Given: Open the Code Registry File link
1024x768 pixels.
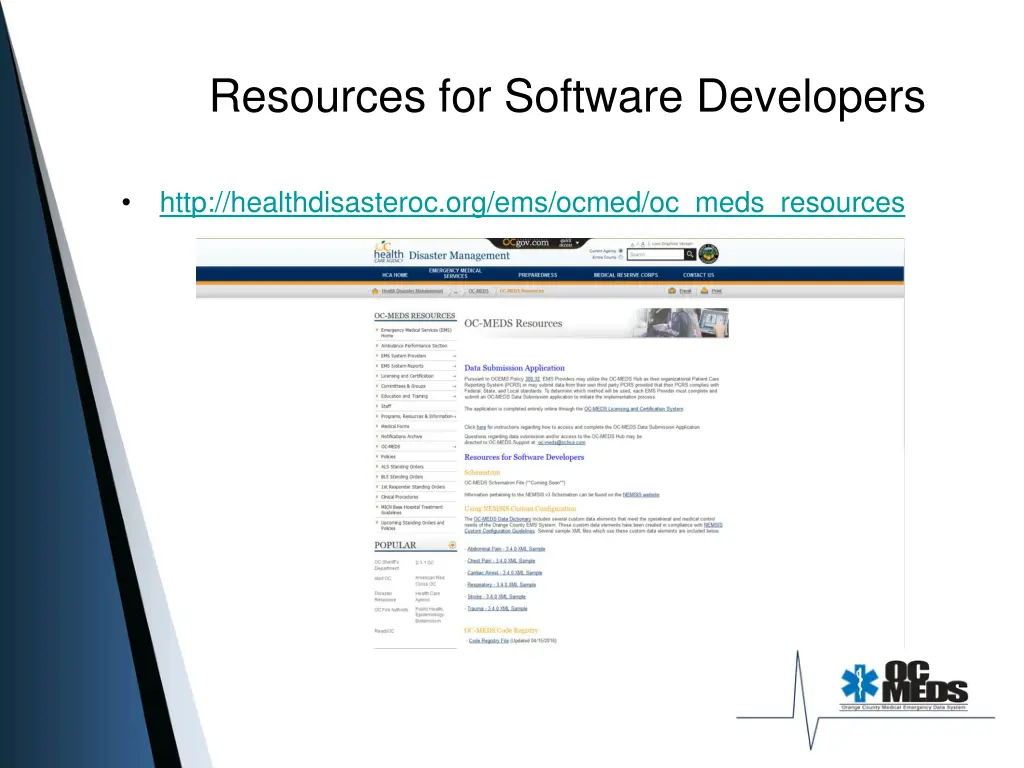Looking at the screenshot, I should 488,641.
